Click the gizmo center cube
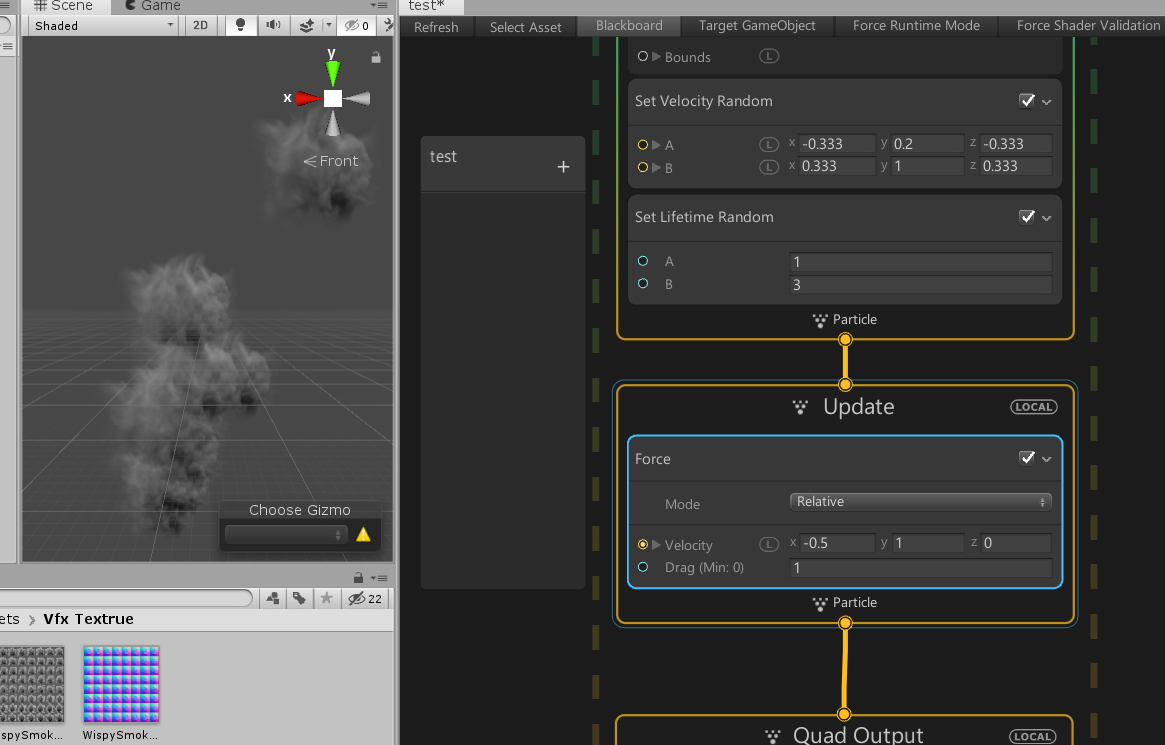 333,98
